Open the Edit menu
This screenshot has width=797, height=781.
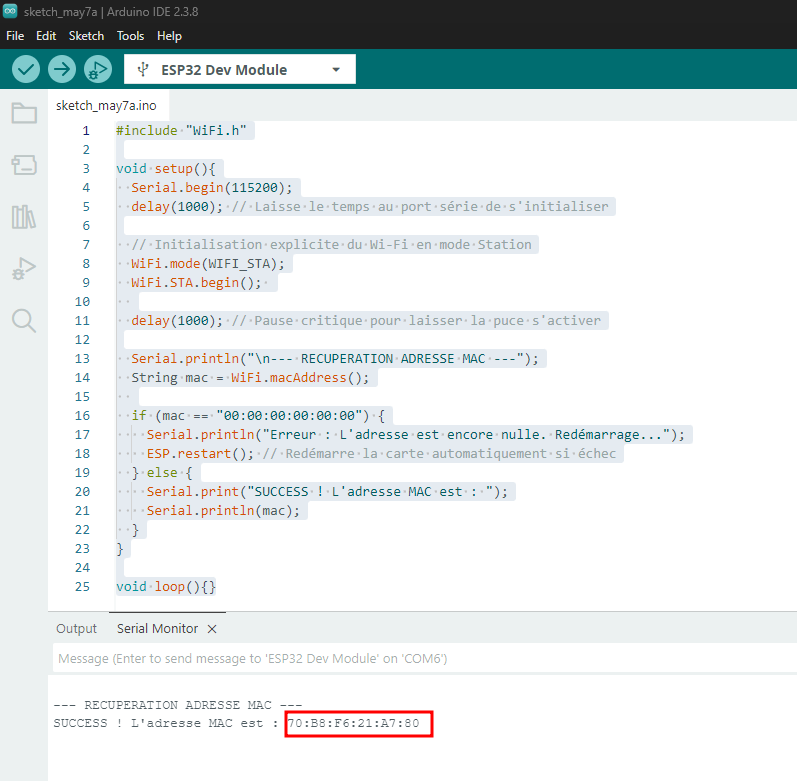[46, 36]
